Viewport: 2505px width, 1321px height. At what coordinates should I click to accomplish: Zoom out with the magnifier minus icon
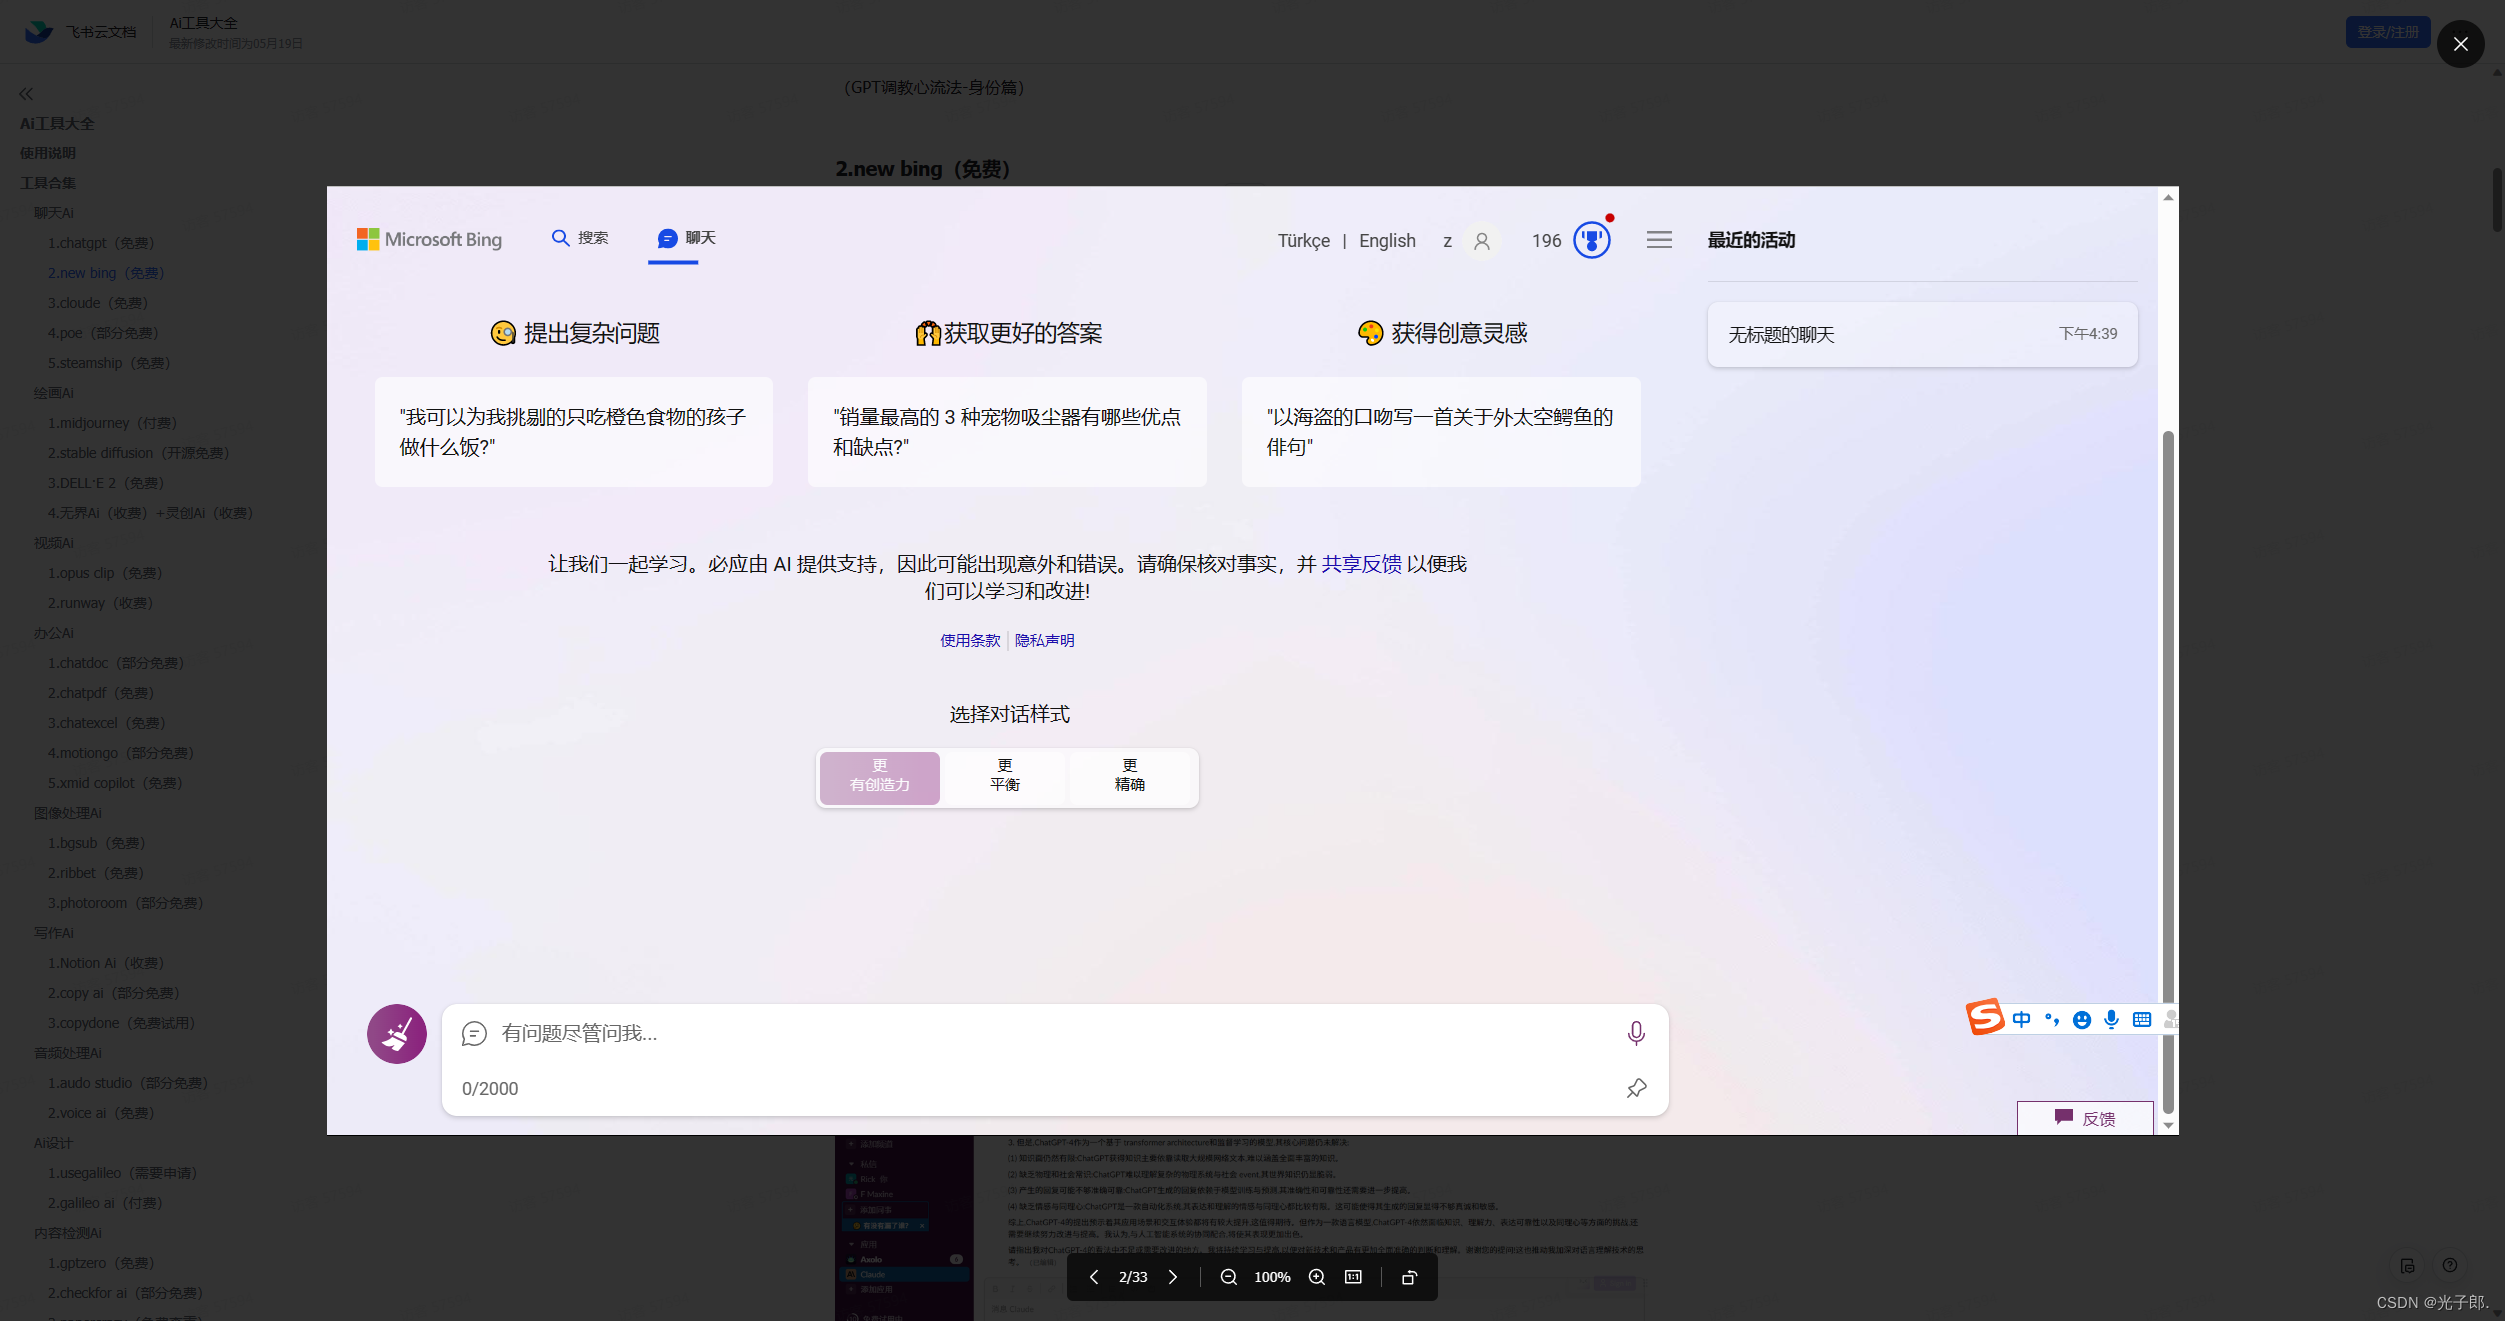1229,1277
